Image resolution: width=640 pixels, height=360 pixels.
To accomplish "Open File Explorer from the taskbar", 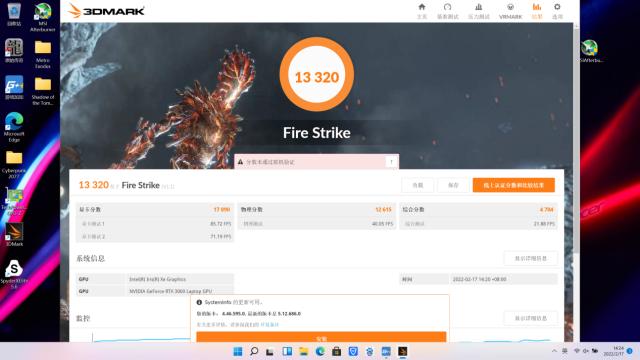I will (x=303, y=351).
